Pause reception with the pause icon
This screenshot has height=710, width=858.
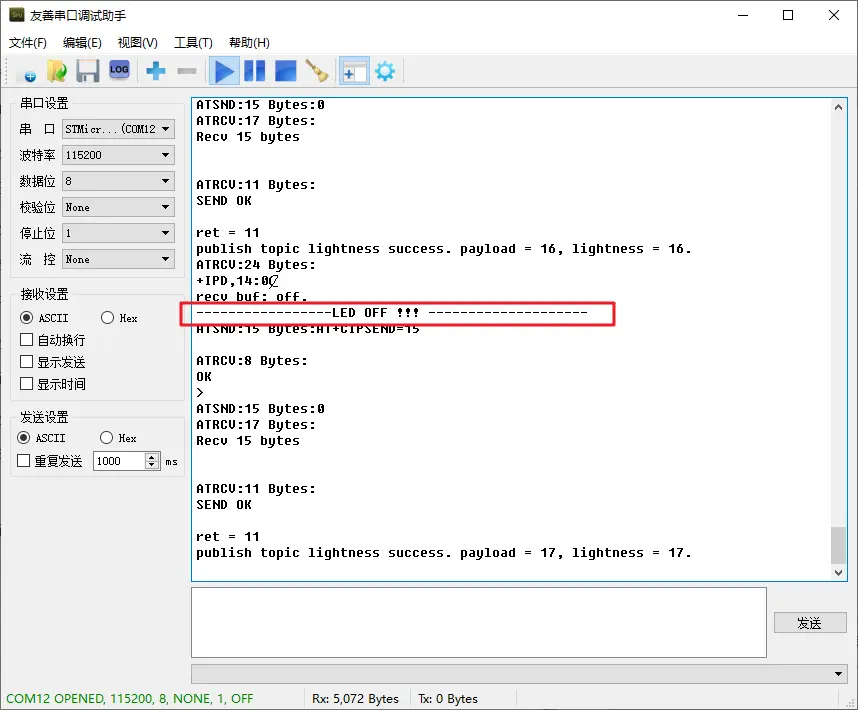click(x=254, y=71)
